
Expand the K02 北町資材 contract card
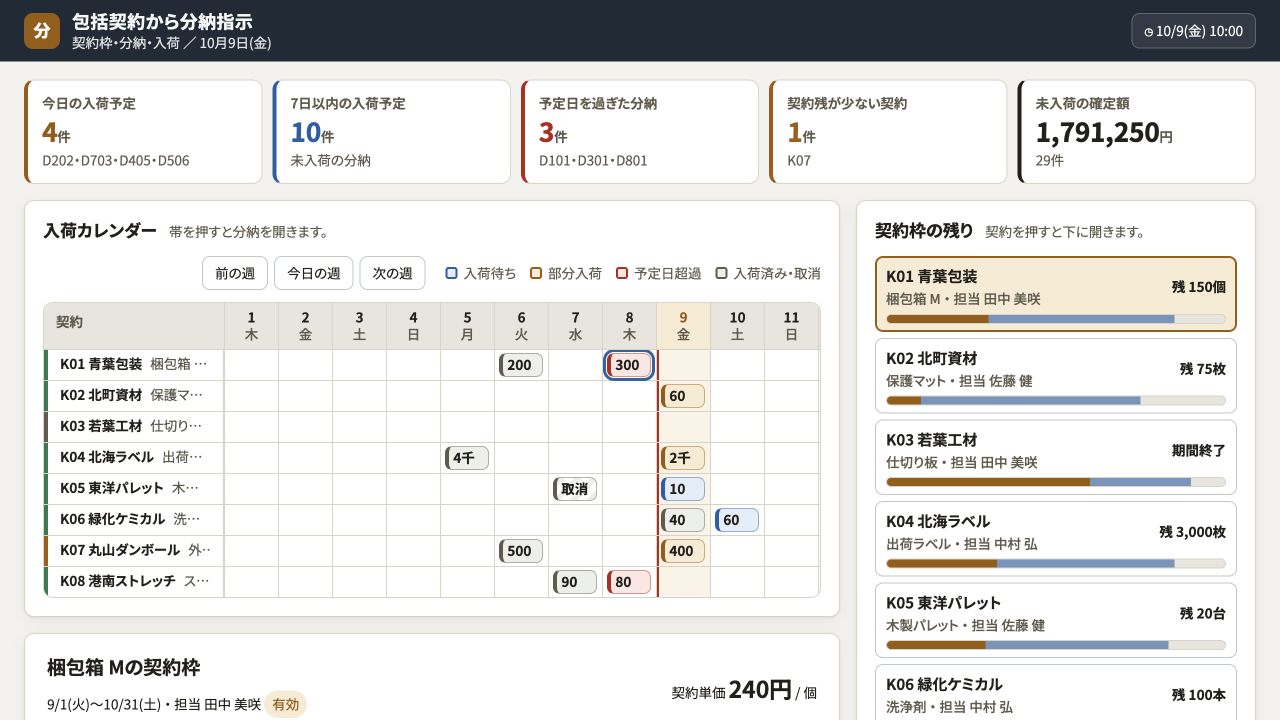click(x=1056, y=376)
